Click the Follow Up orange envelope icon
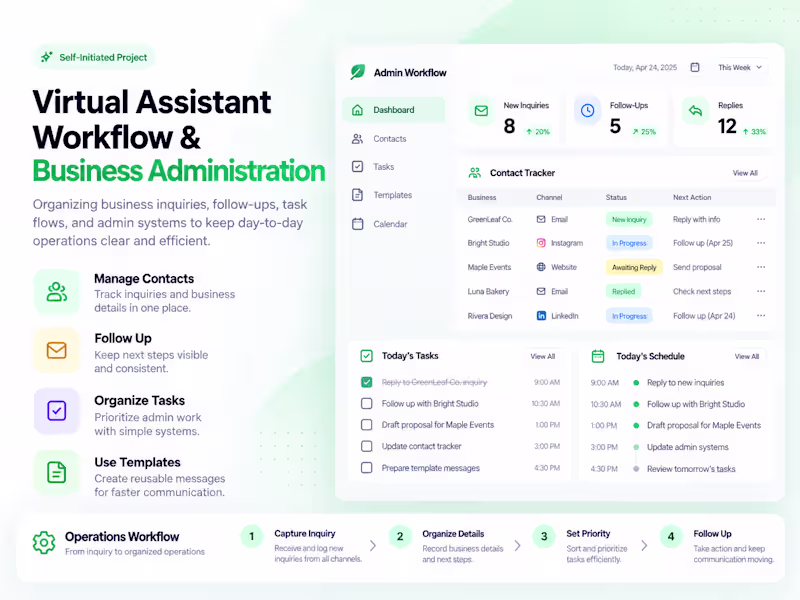 click(x=57, y=351)
